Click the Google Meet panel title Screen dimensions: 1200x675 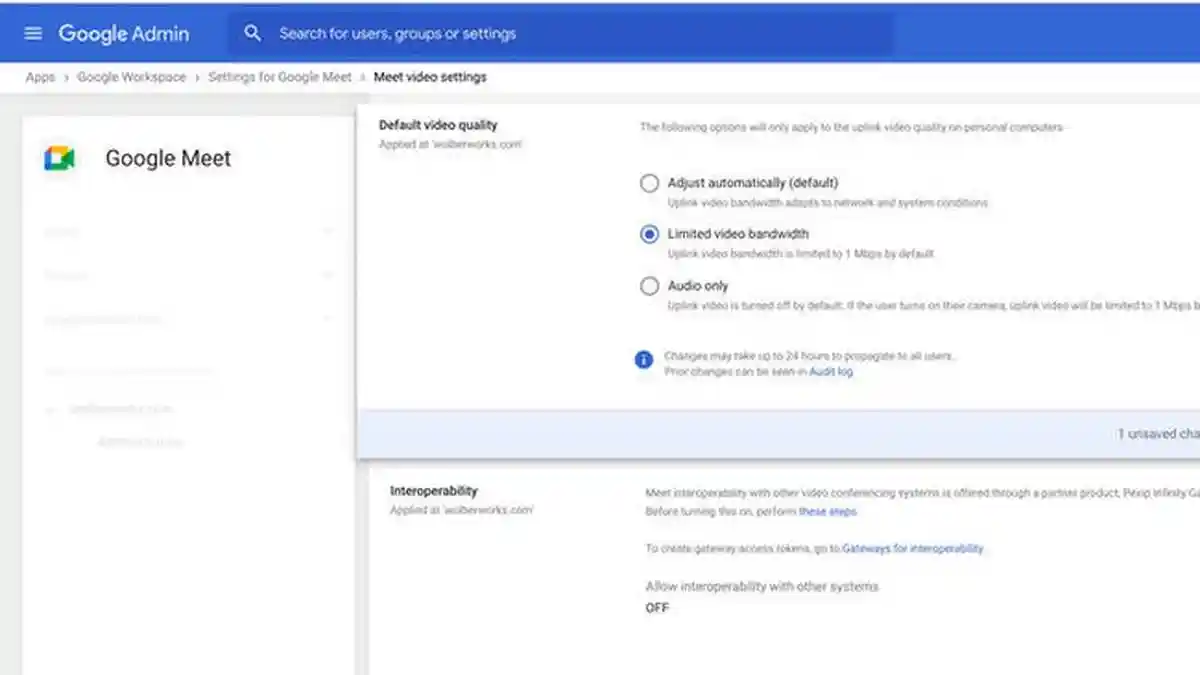(168, 158)
